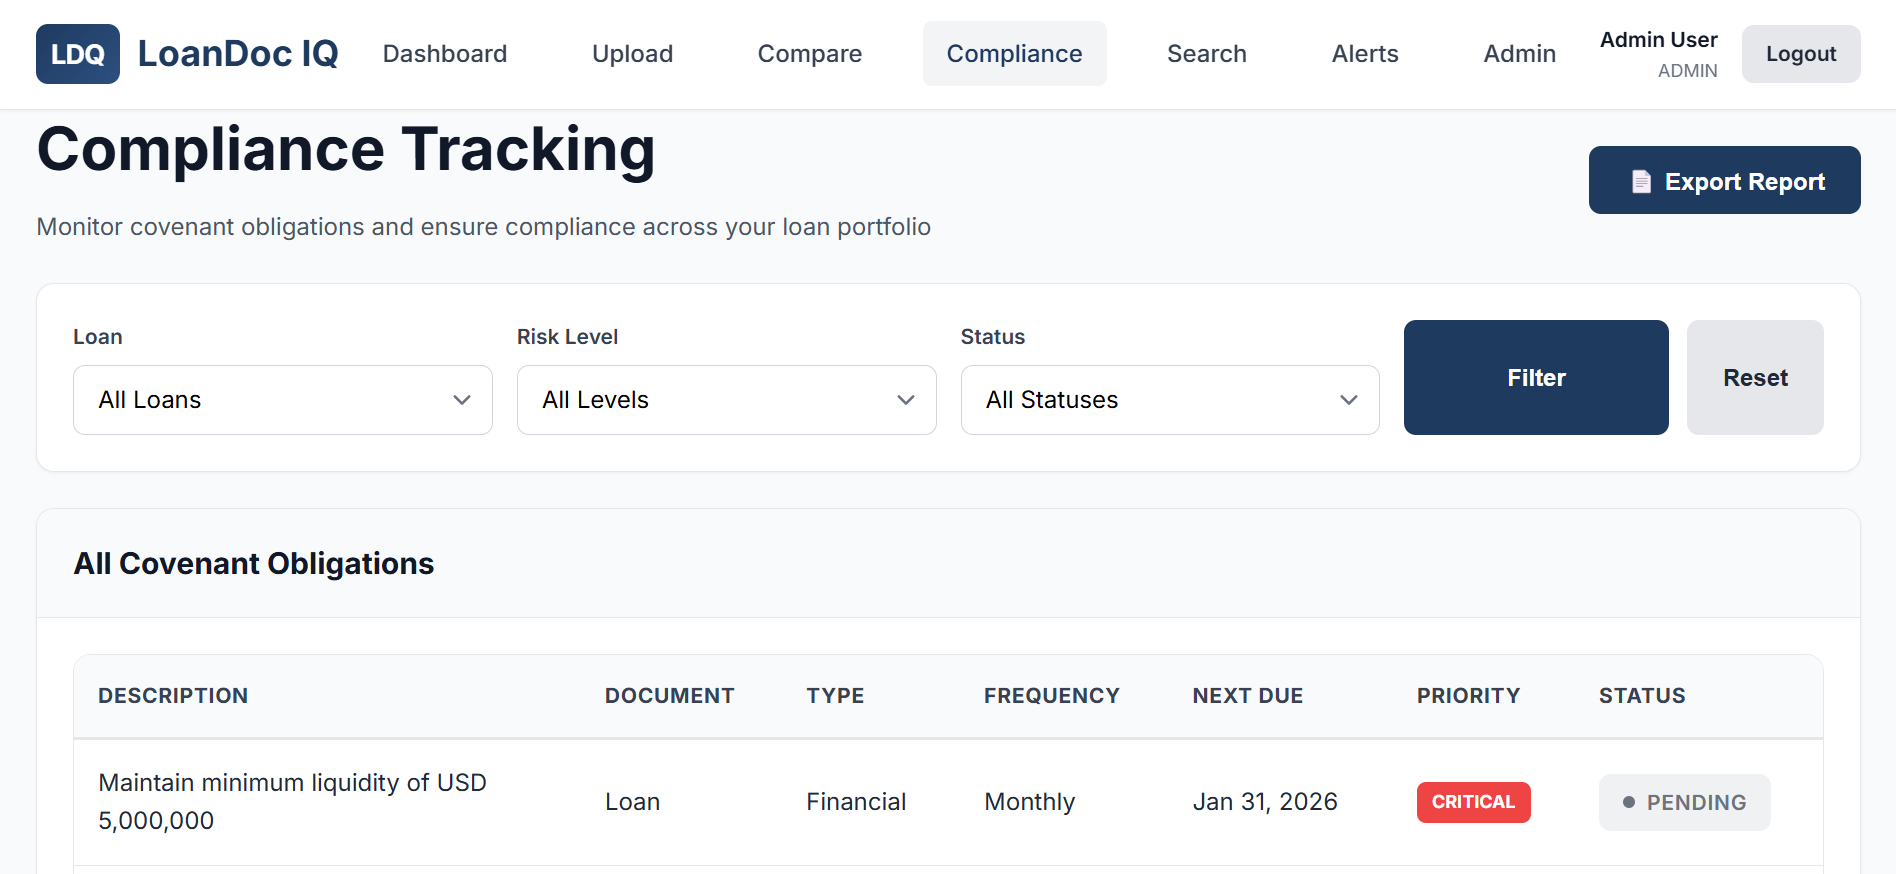Click the document icon in Export Report

tap(1641, 181)
